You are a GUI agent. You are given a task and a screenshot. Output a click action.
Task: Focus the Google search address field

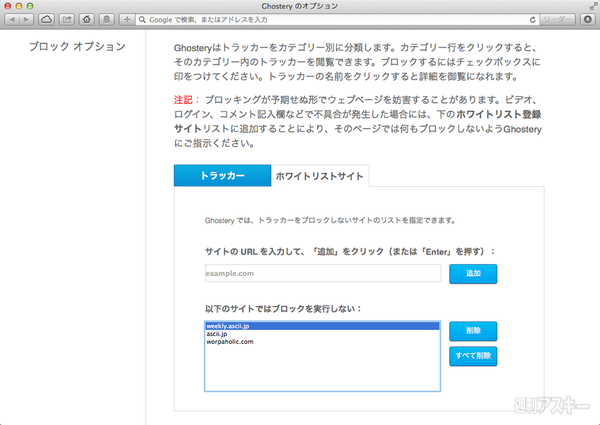coord(337,20)
